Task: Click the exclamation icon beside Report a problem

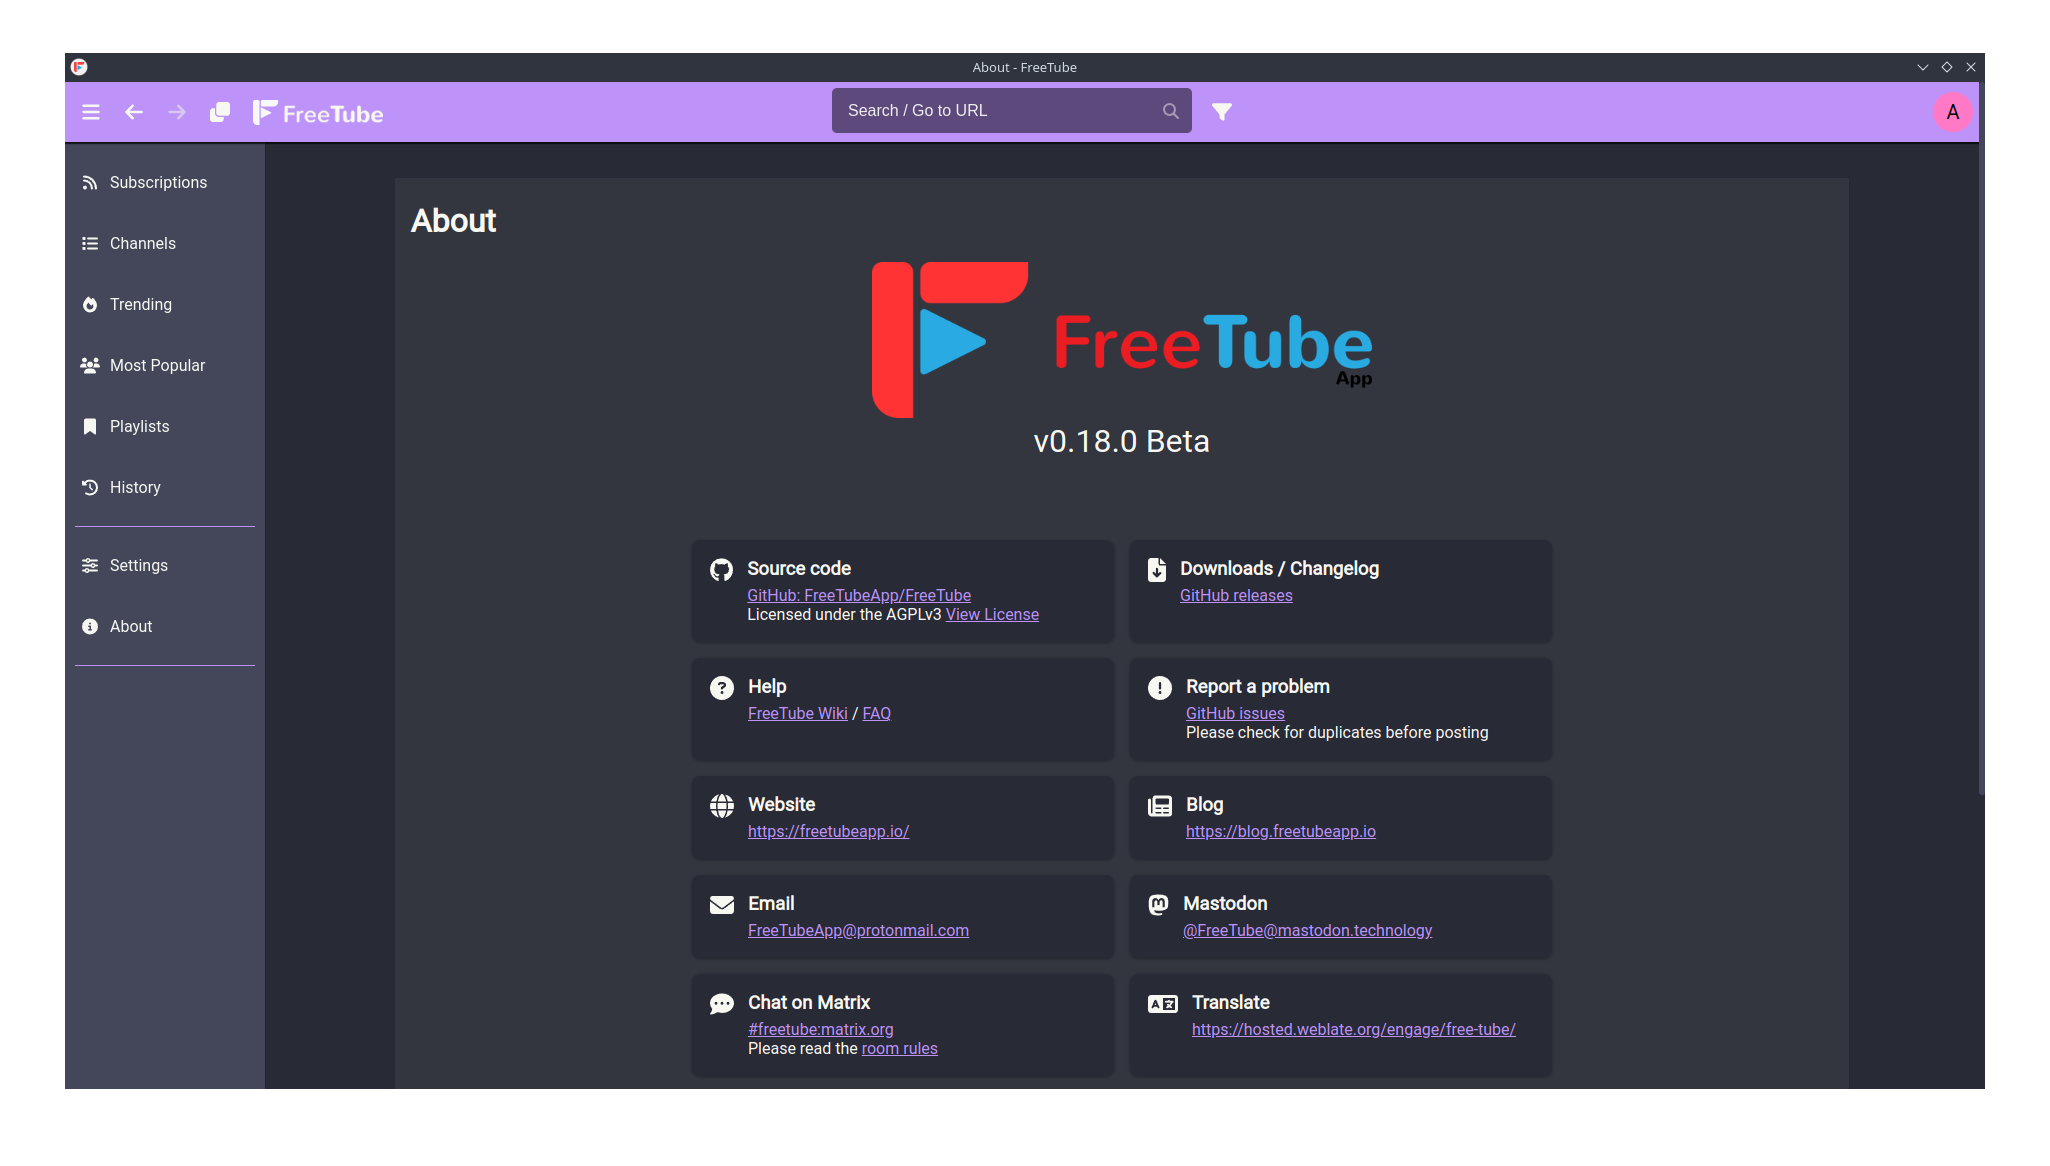Action: [x=1160, y=688]
